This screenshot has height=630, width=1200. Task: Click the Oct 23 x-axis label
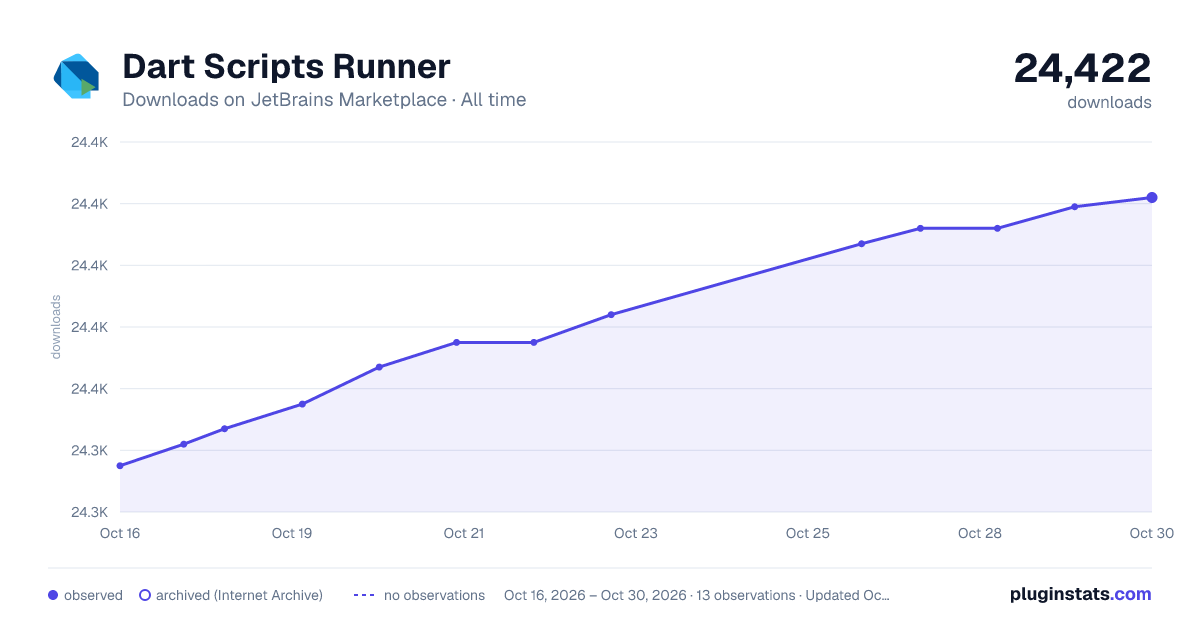point(636,533)
